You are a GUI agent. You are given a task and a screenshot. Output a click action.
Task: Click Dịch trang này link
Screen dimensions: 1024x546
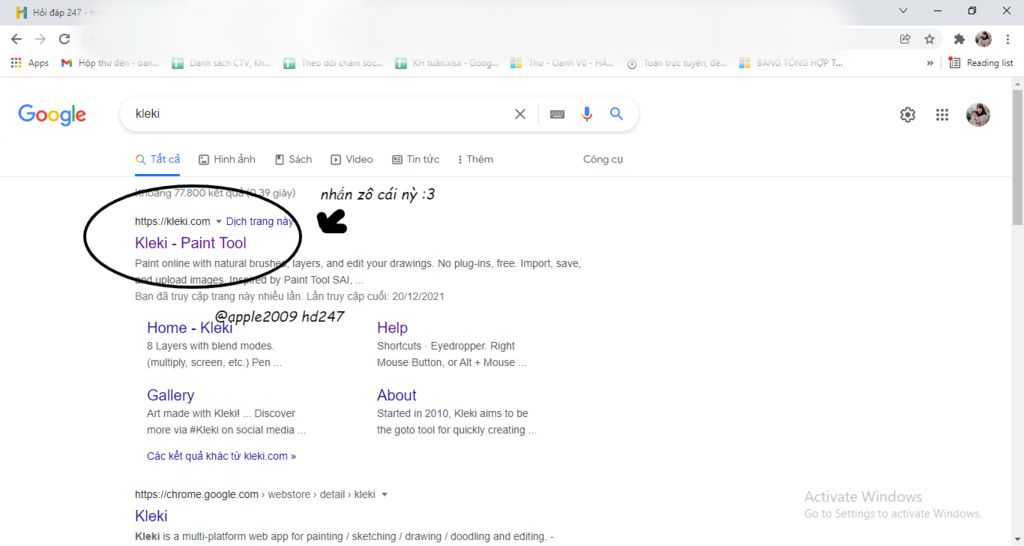pos(260,221)
